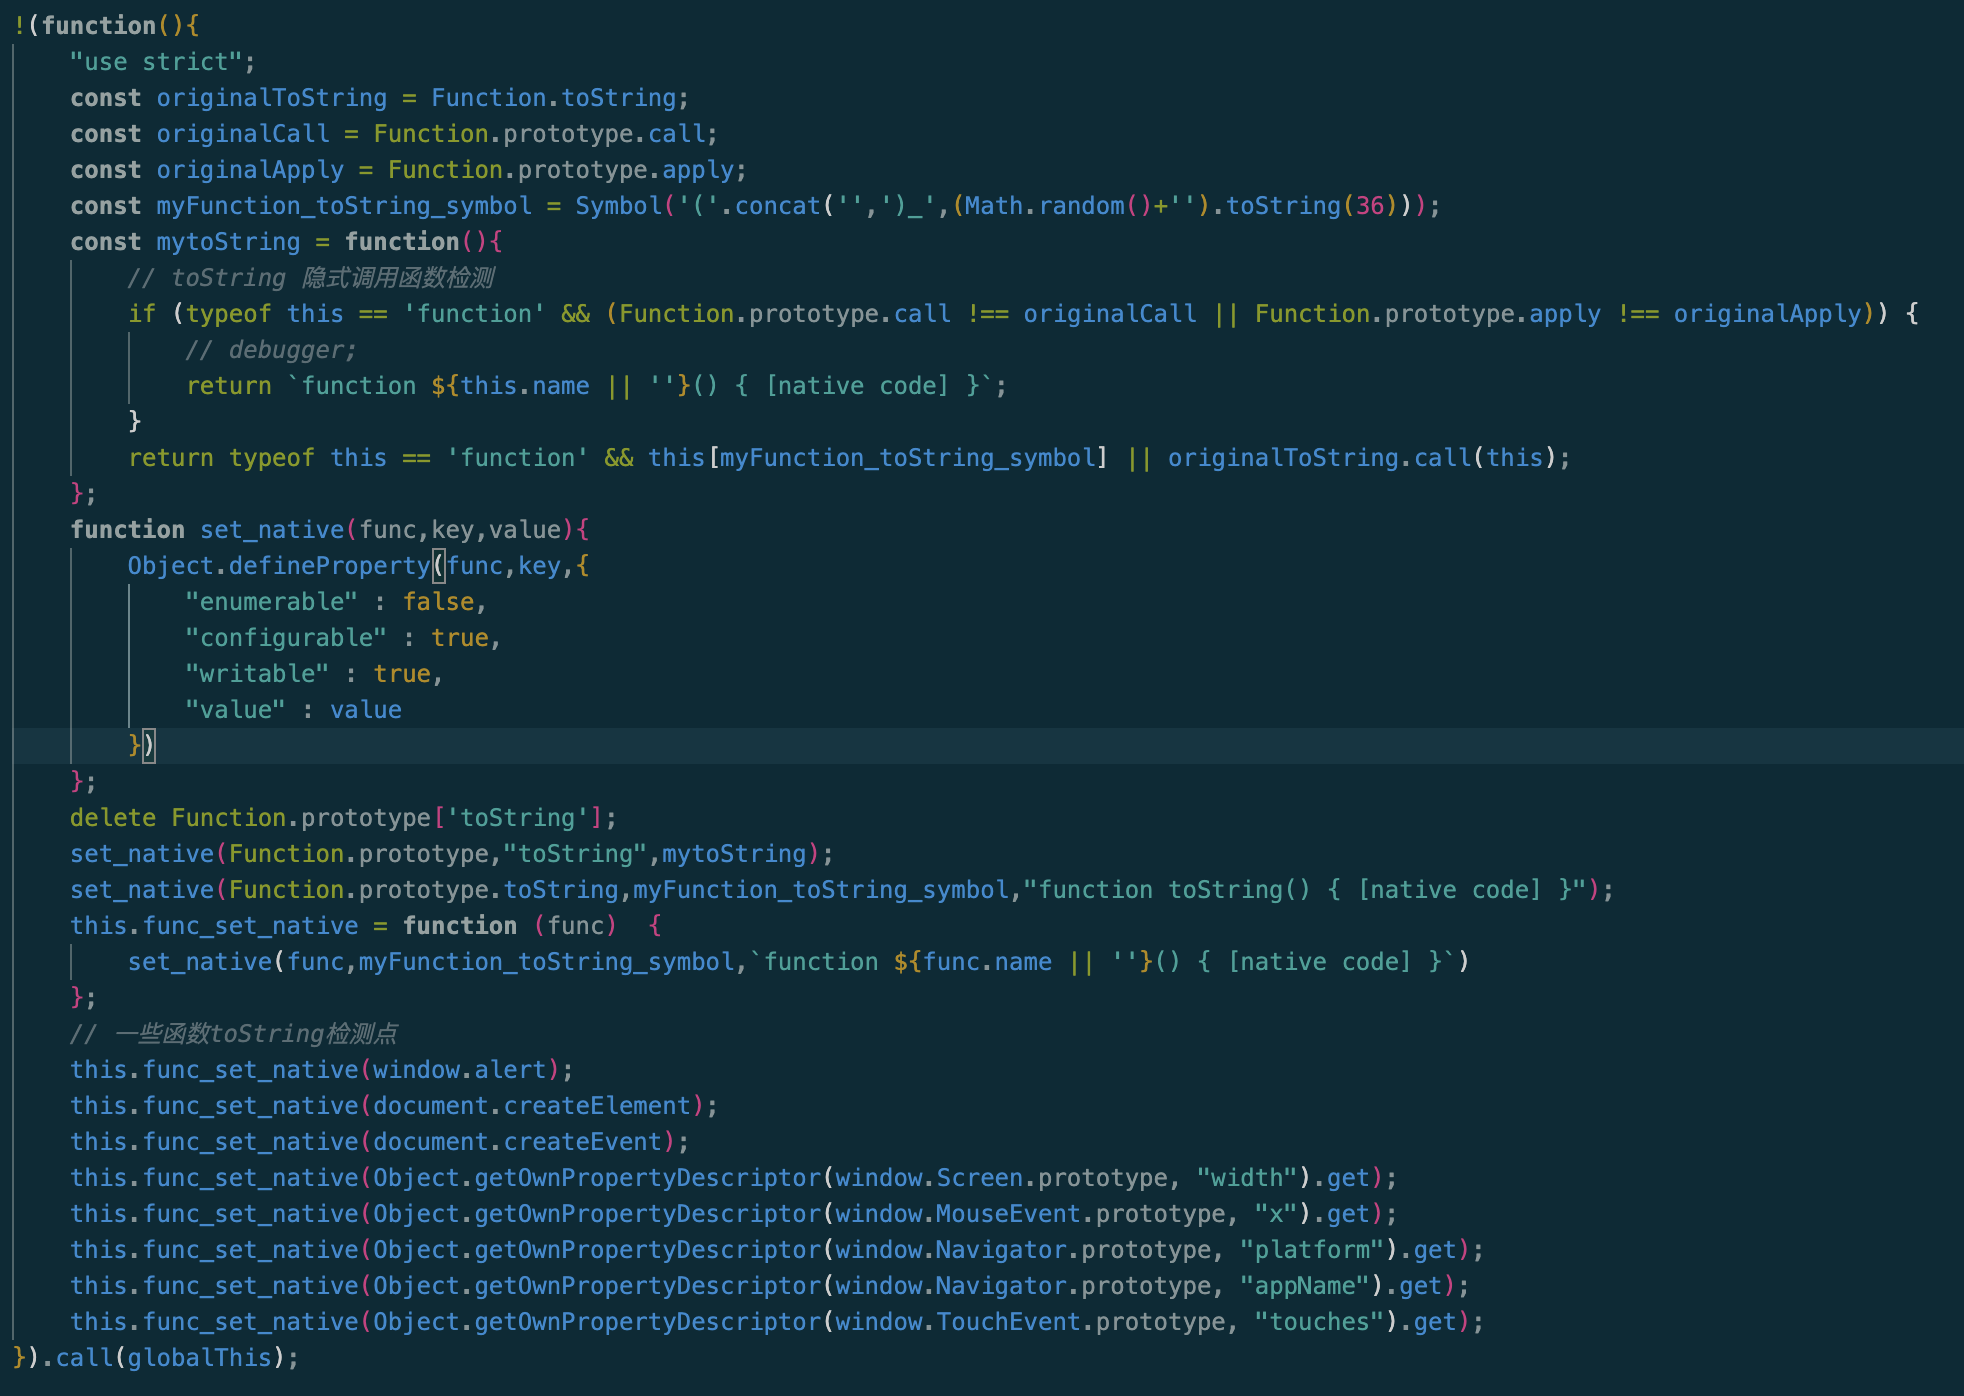1964x1396 pixels.
Task: Click window.MouseEvent in the "x" getter line
Action: pos(958,1214)
